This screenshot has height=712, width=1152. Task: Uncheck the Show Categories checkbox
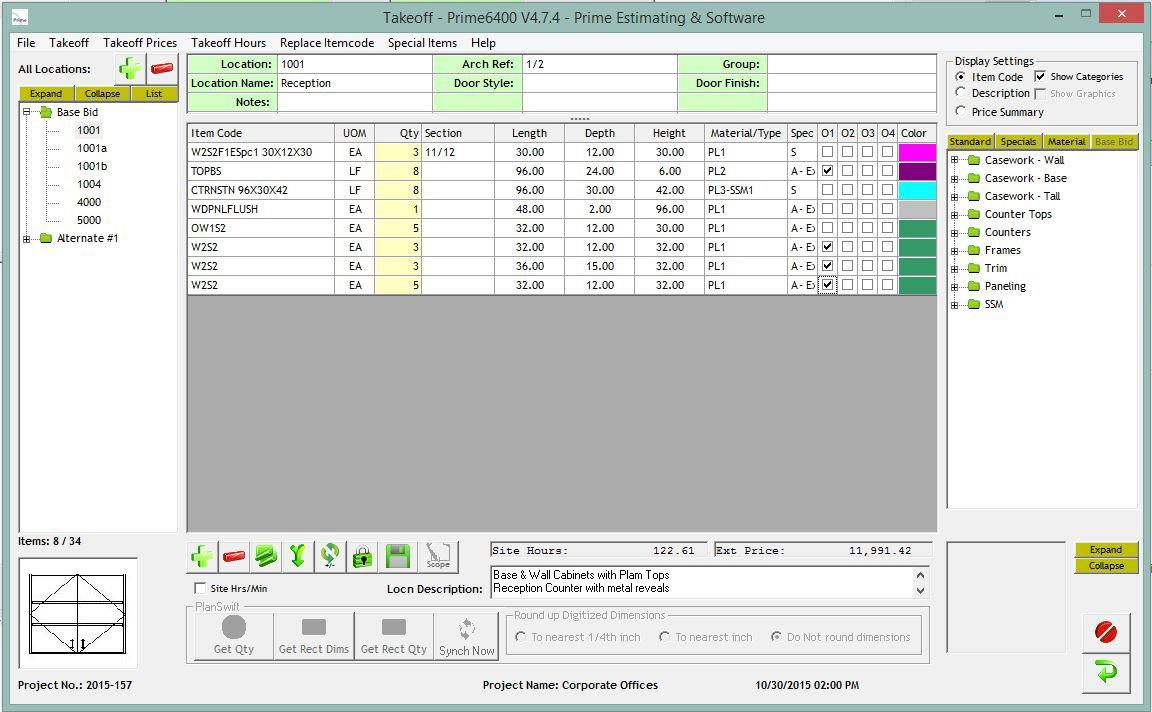tap(1040, 76)
